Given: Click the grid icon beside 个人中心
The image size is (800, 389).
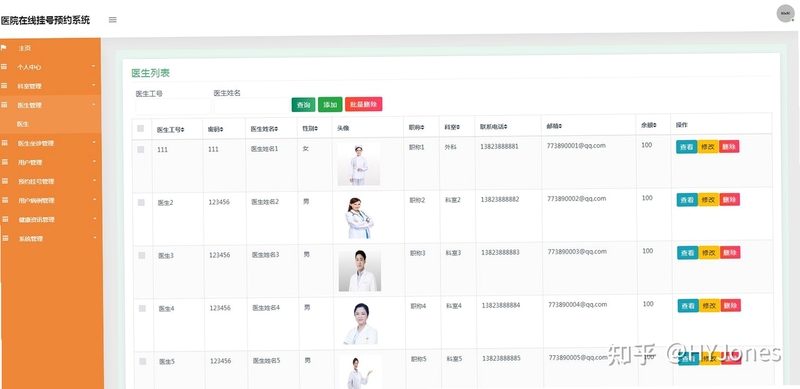Looking at the screenshot, I should pyautogui.click(x=4, y=67).
